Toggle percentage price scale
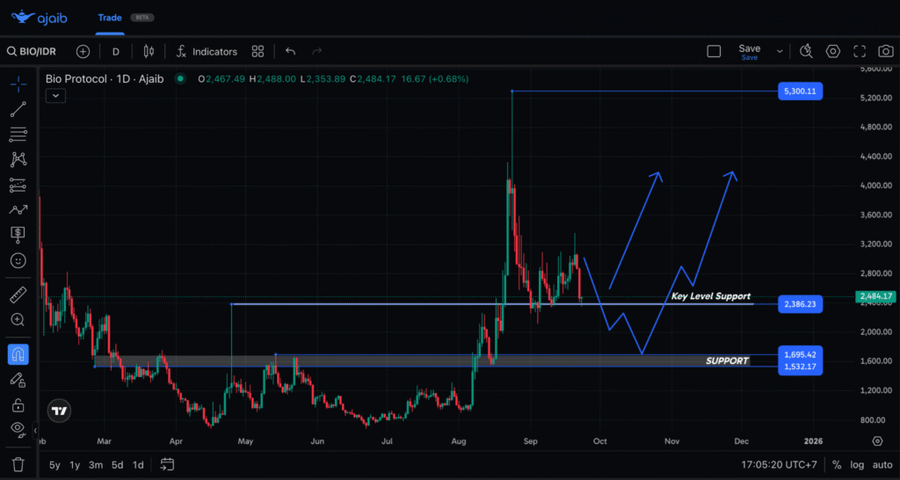 pyautogui.click(x=836, y=464)
